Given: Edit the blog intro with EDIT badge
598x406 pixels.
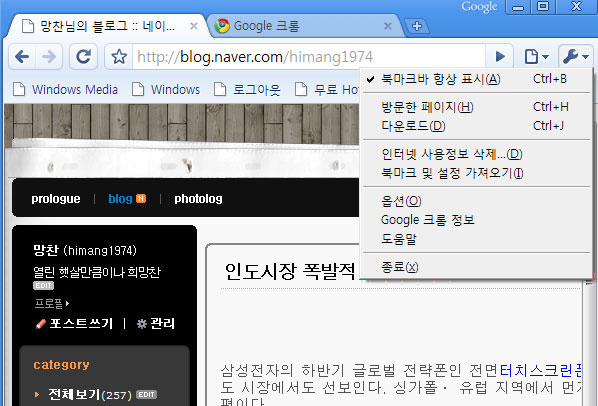Looking at the screenshot, I should tap(43, 286).
